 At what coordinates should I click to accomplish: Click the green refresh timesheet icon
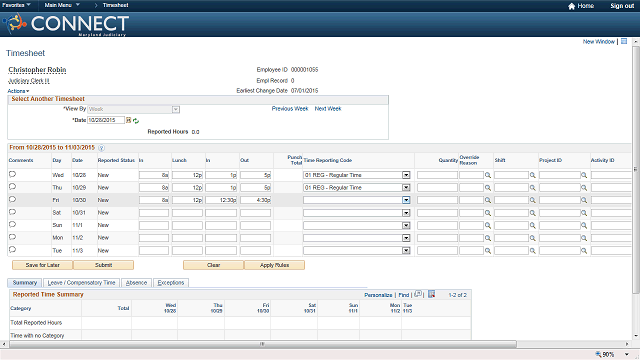click(x=136, y=120)
